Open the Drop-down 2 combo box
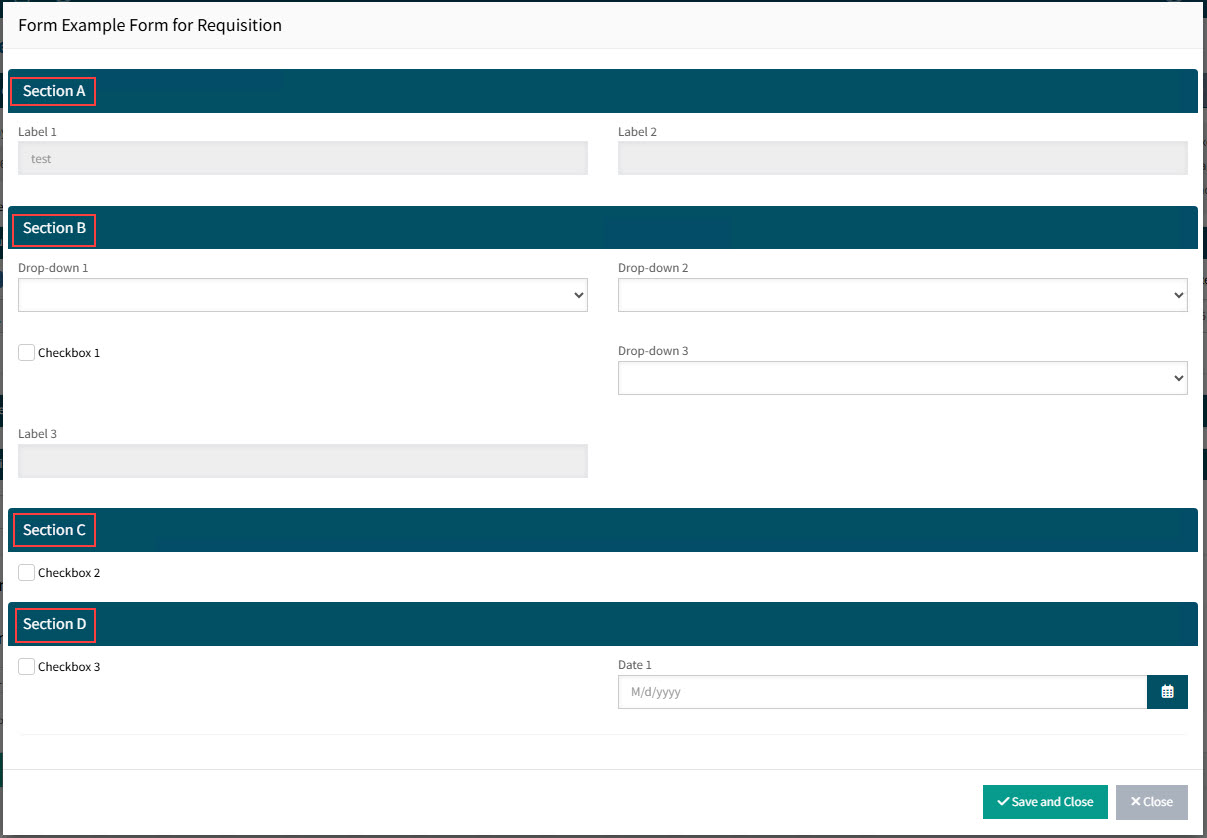Viewport: 1207px width, 838px height. pyautogui.click(x=902, y=295)
